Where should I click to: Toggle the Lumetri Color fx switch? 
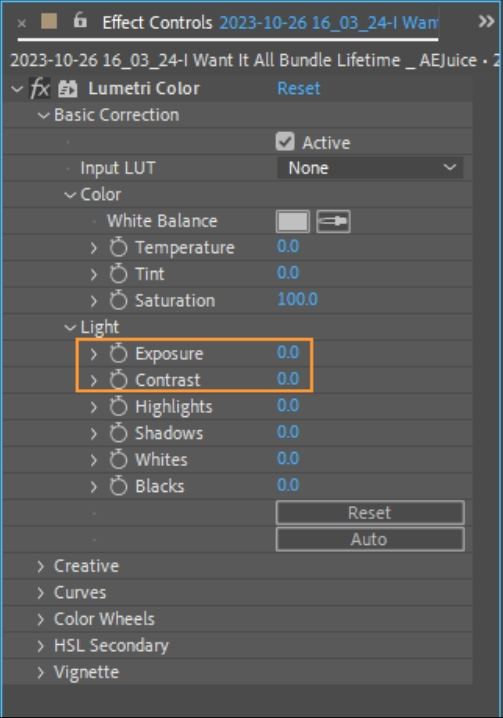[40, 88]
